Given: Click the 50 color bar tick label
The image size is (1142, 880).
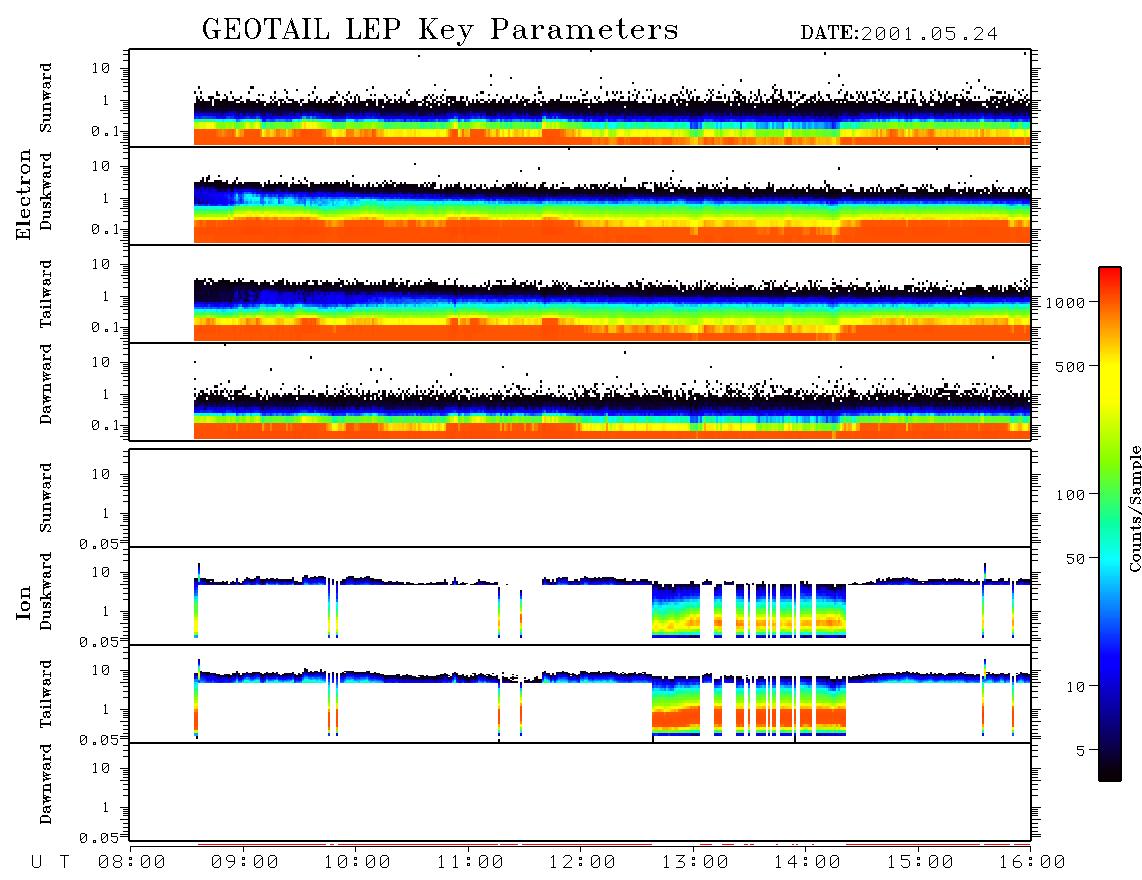Looking at the screenshot, I should point(1075,559).
